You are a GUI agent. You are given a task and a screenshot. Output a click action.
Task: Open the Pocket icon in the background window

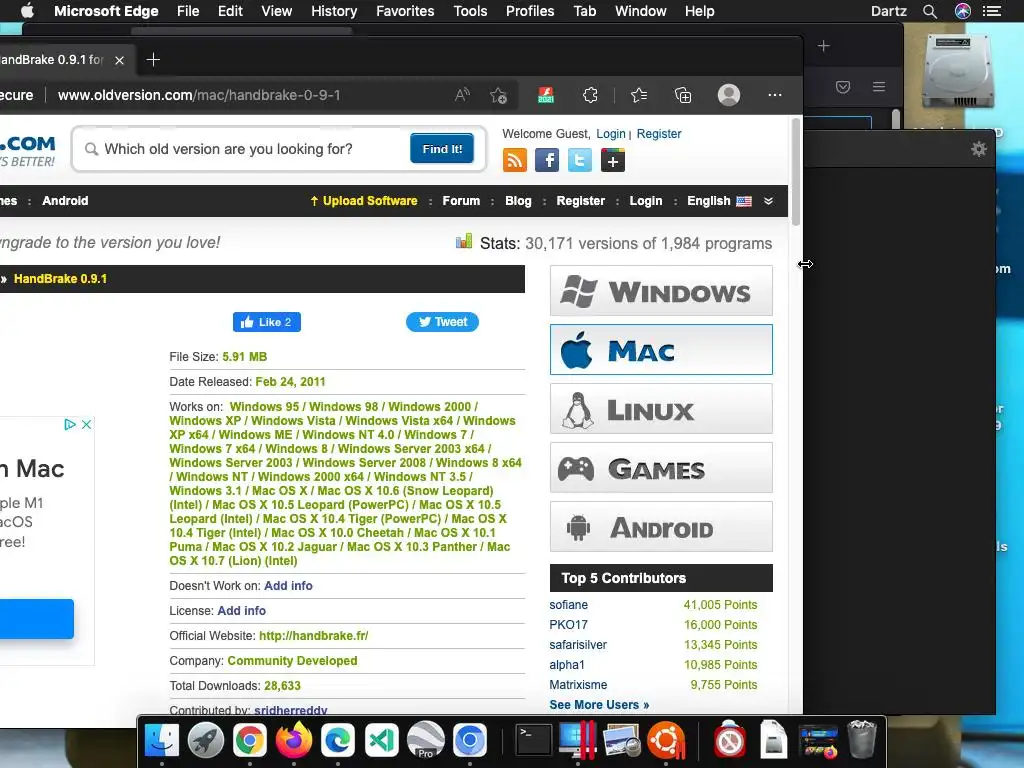click(843, 87)
